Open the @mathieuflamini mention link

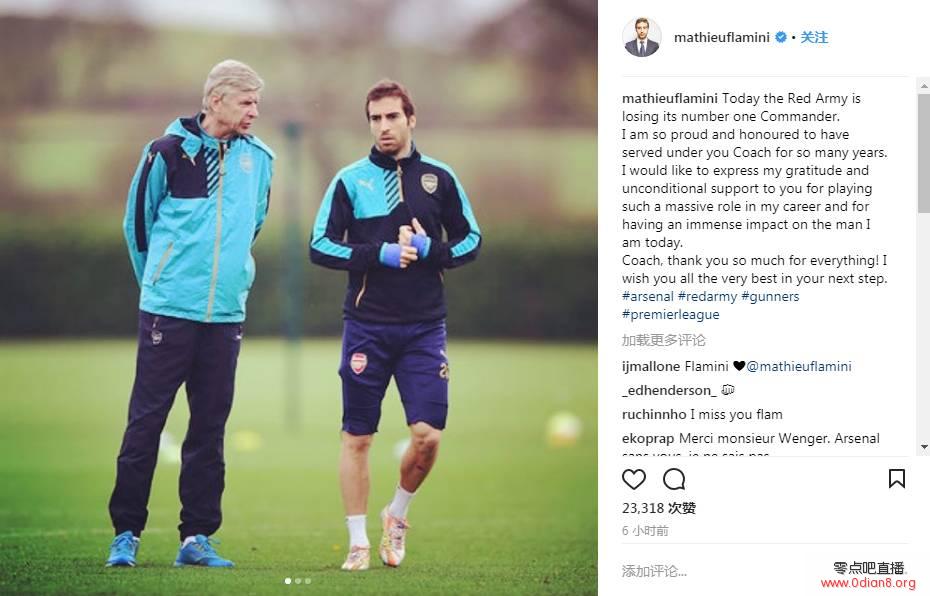tap(798, 366)
